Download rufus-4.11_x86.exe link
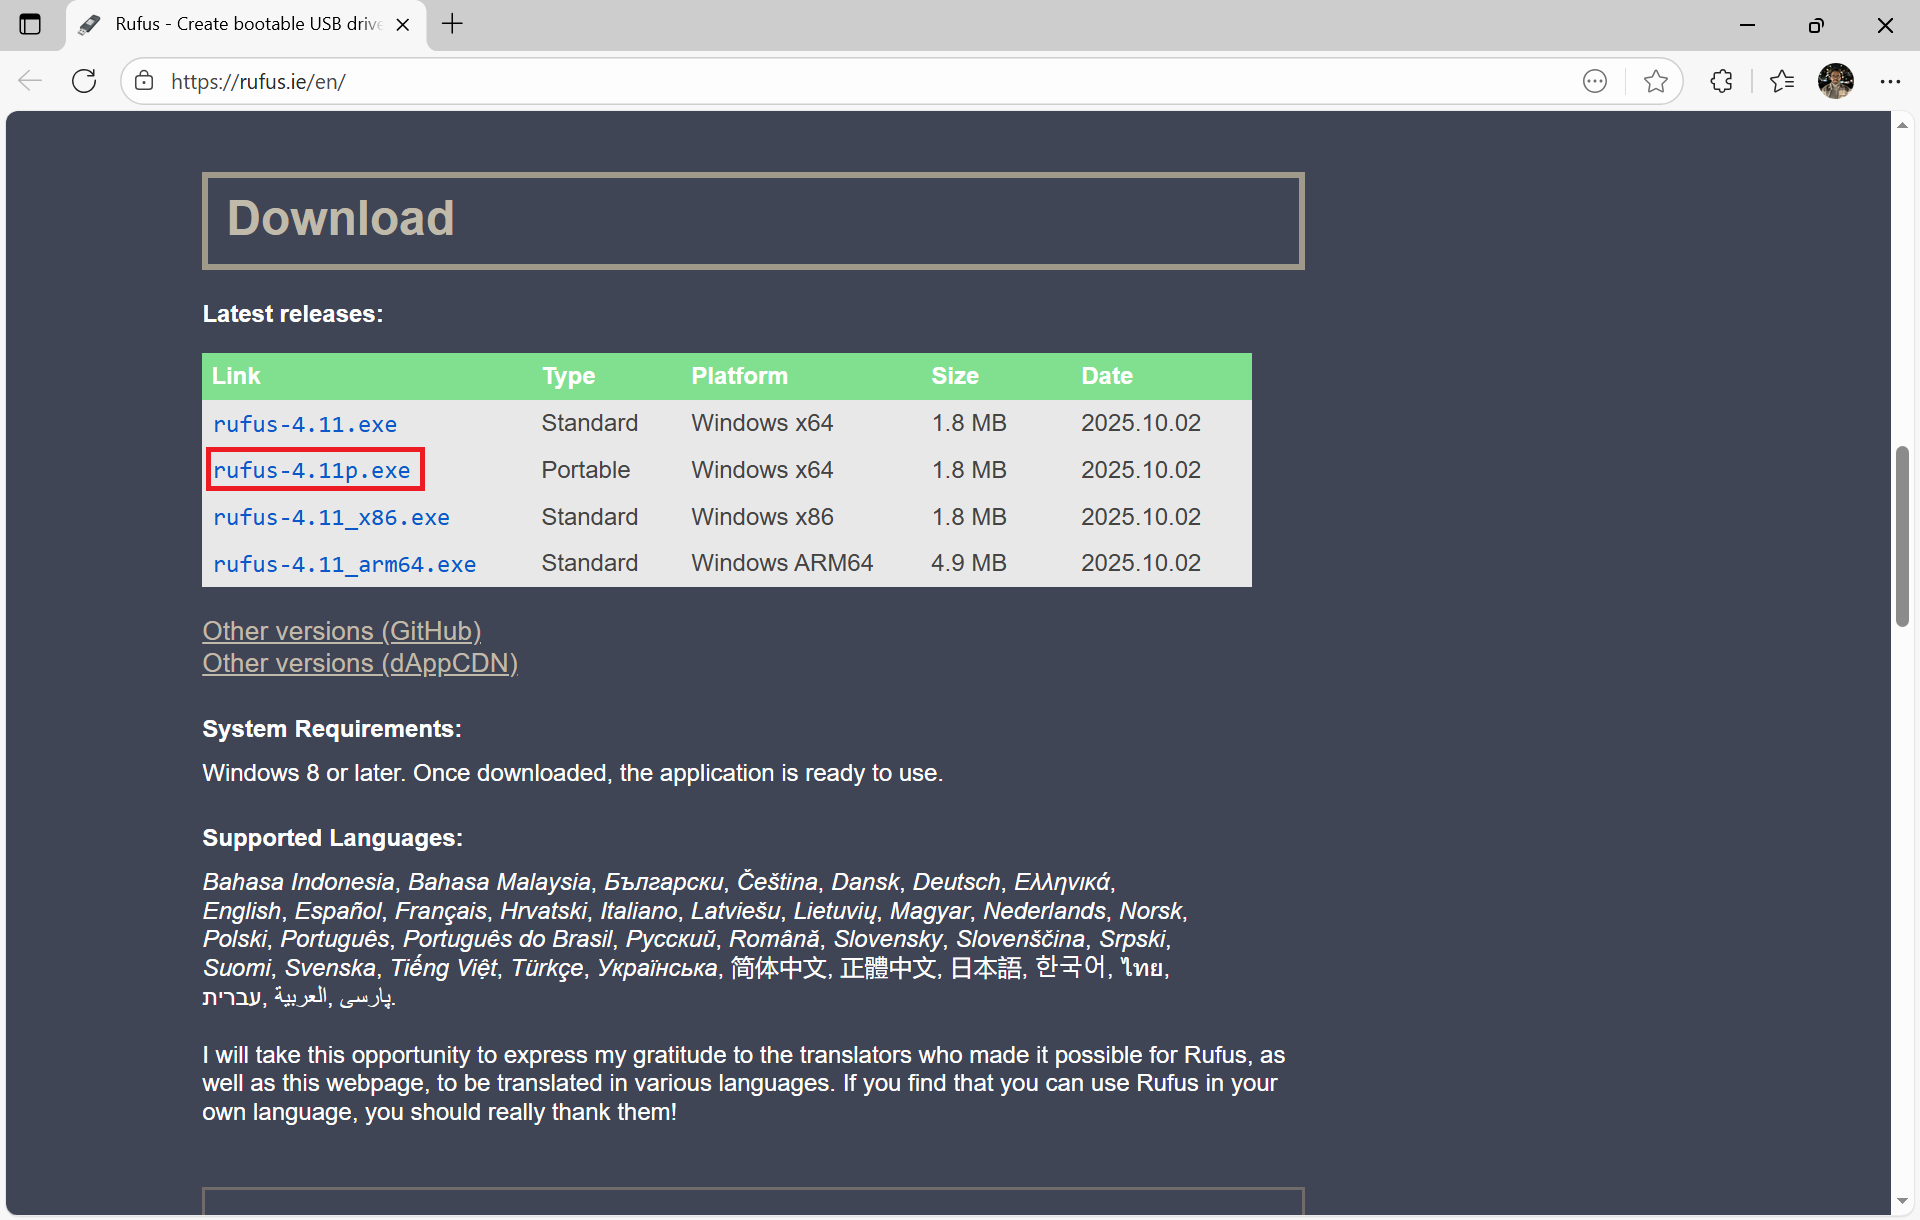Viewport: 1920px width, 1220px height. (x=331, y=517)
